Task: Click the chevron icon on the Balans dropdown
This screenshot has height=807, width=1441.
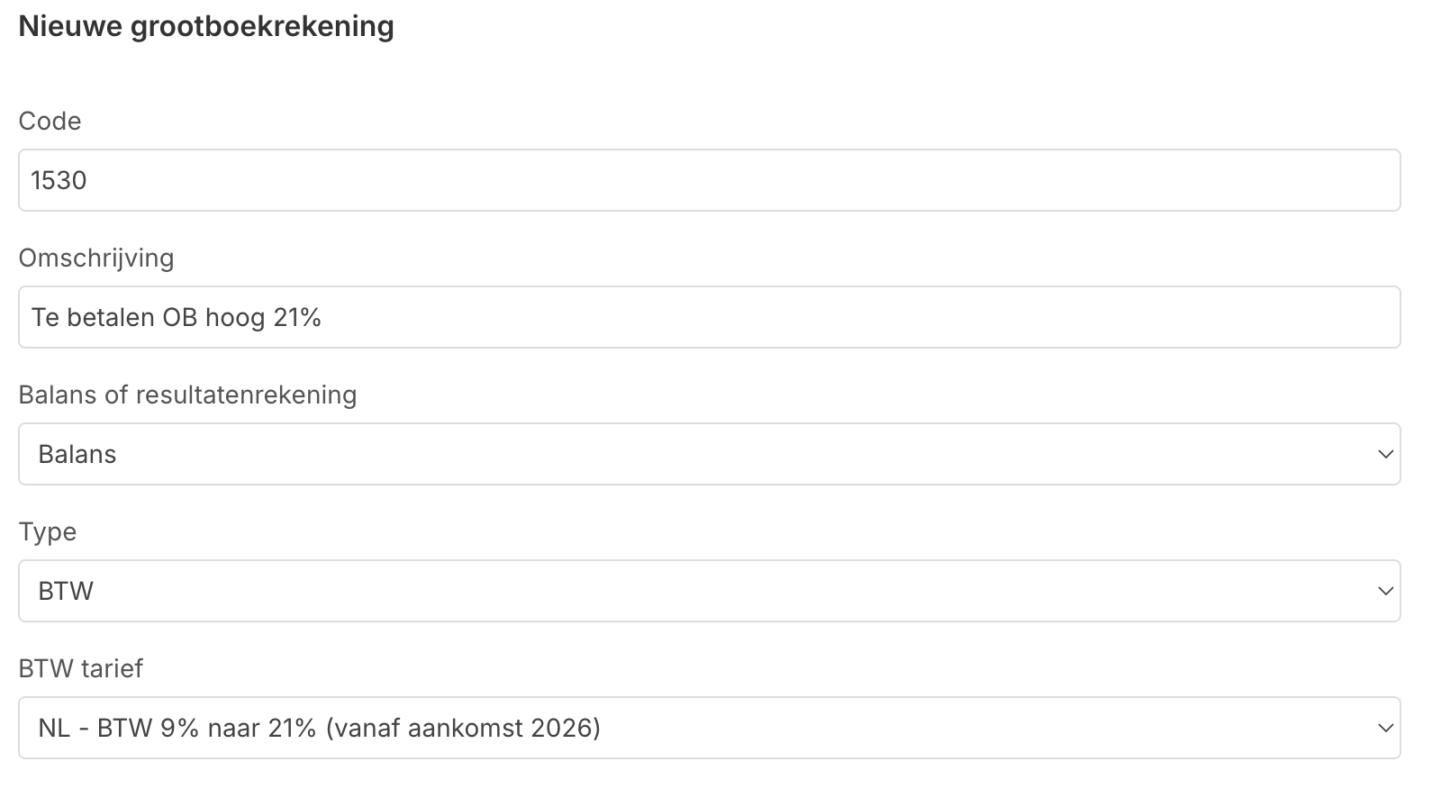Action: pos(1385,454)
